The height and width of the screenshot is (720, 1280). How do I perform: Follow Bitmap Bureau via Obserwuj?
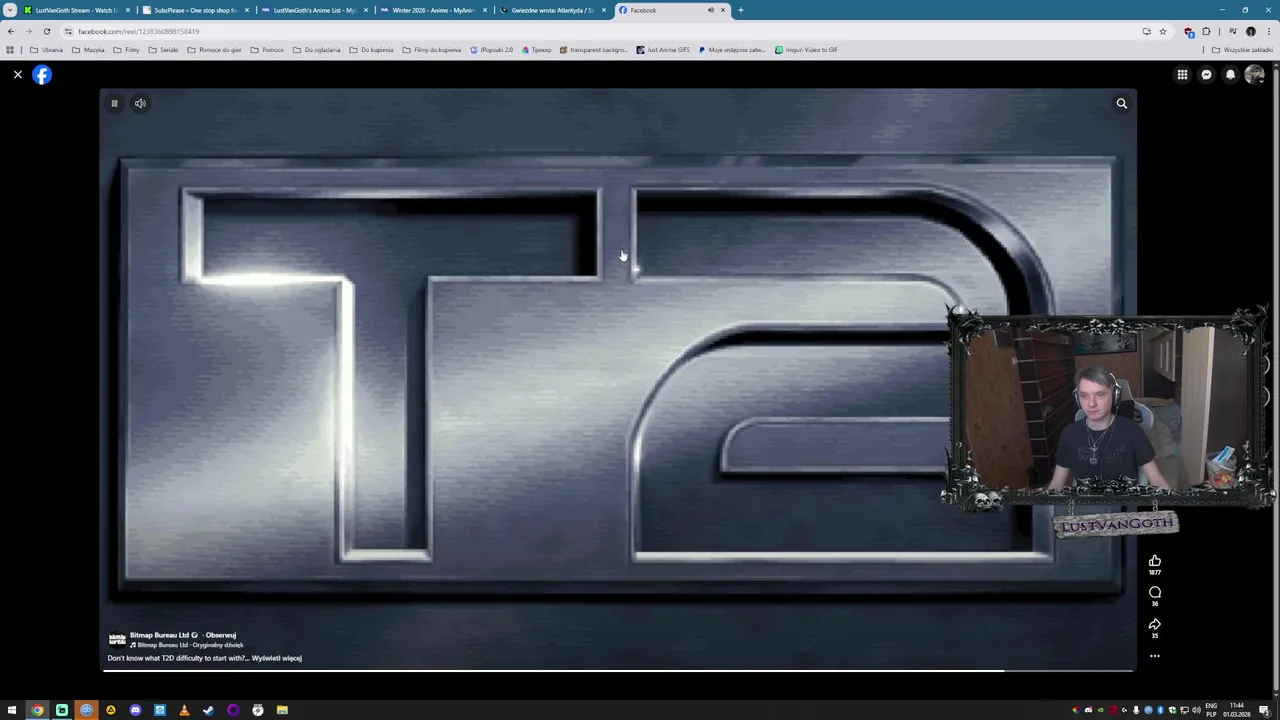pyautogui.click(x=221, y=635)
